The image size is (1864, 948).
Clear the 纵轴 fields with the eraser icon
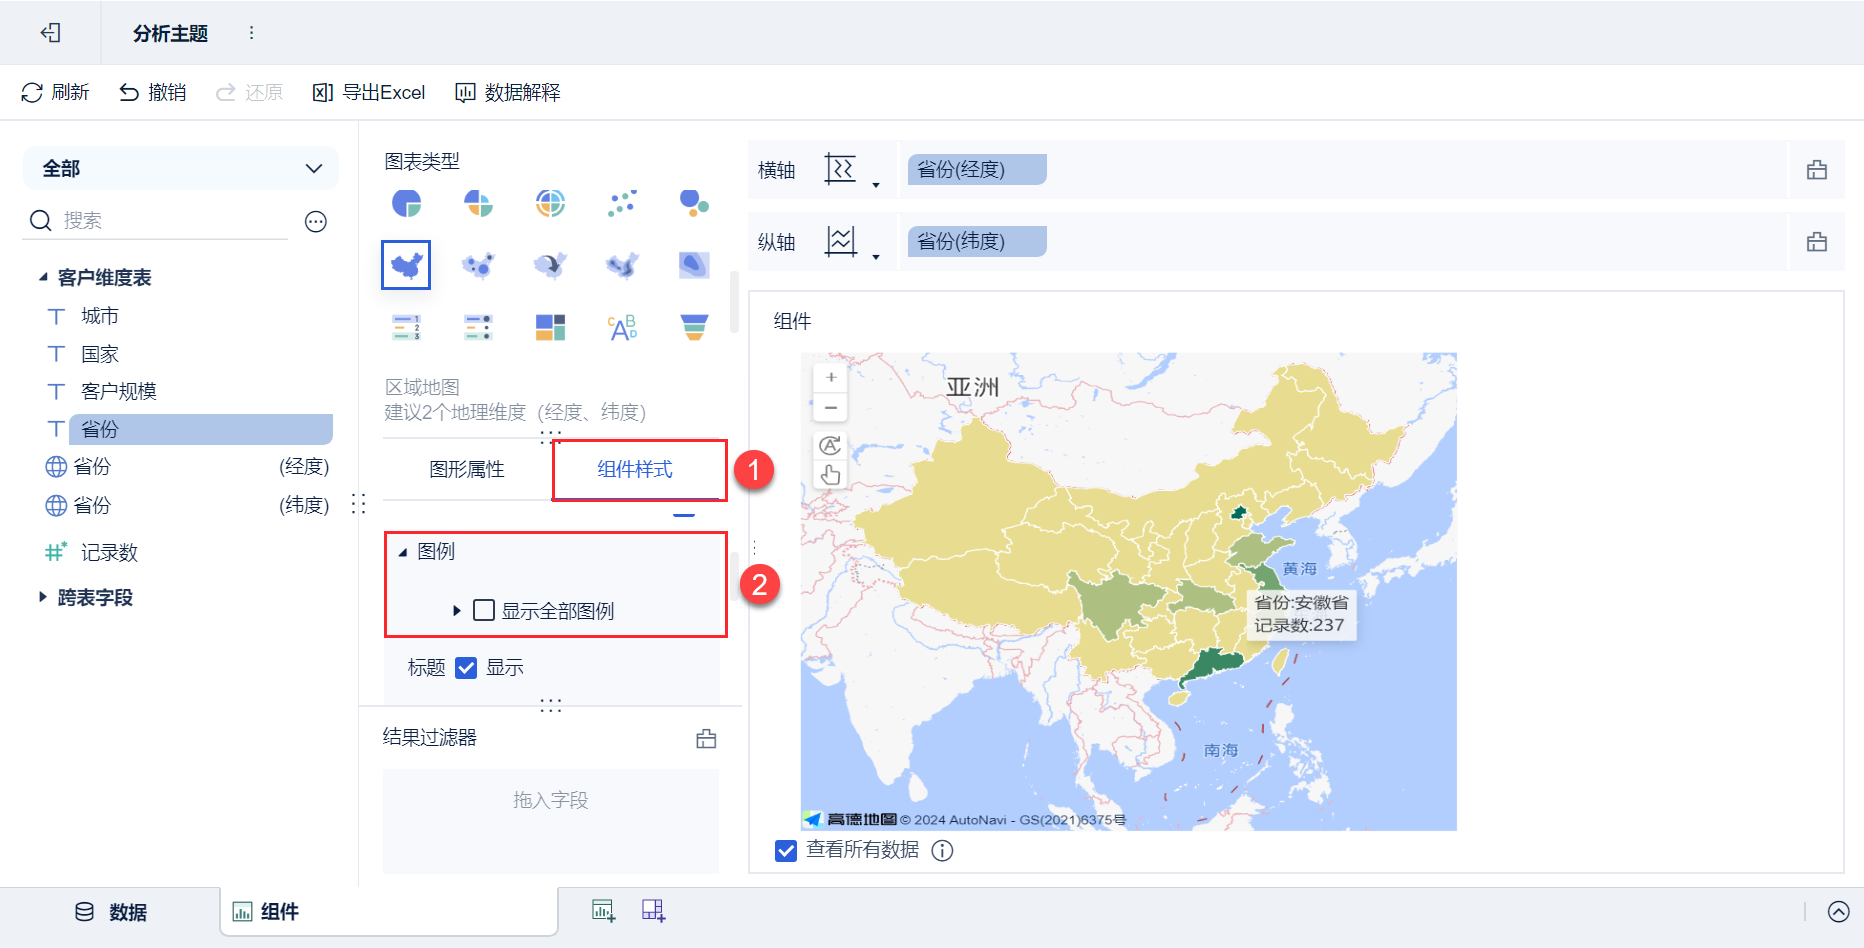[x=1817, y=242]
